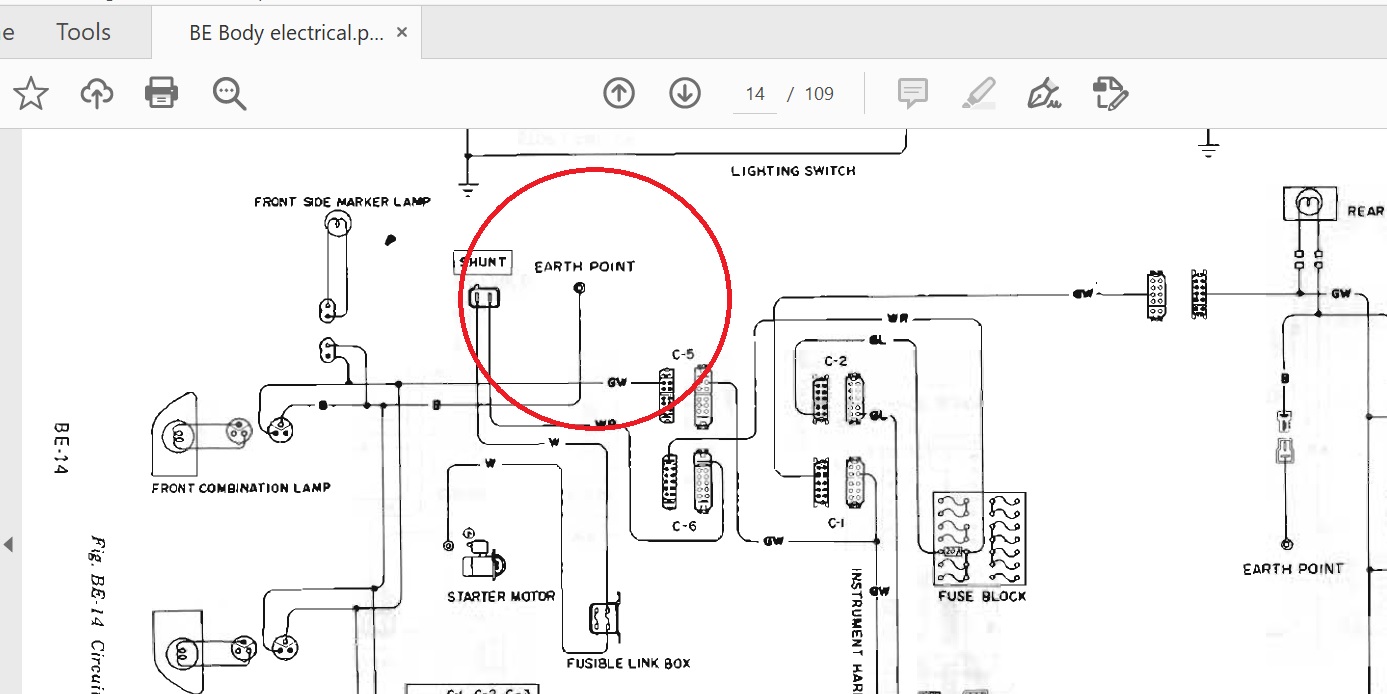Go to next page arrow
This screenshot has width=1387, height=694.
(x=685, y=94)
